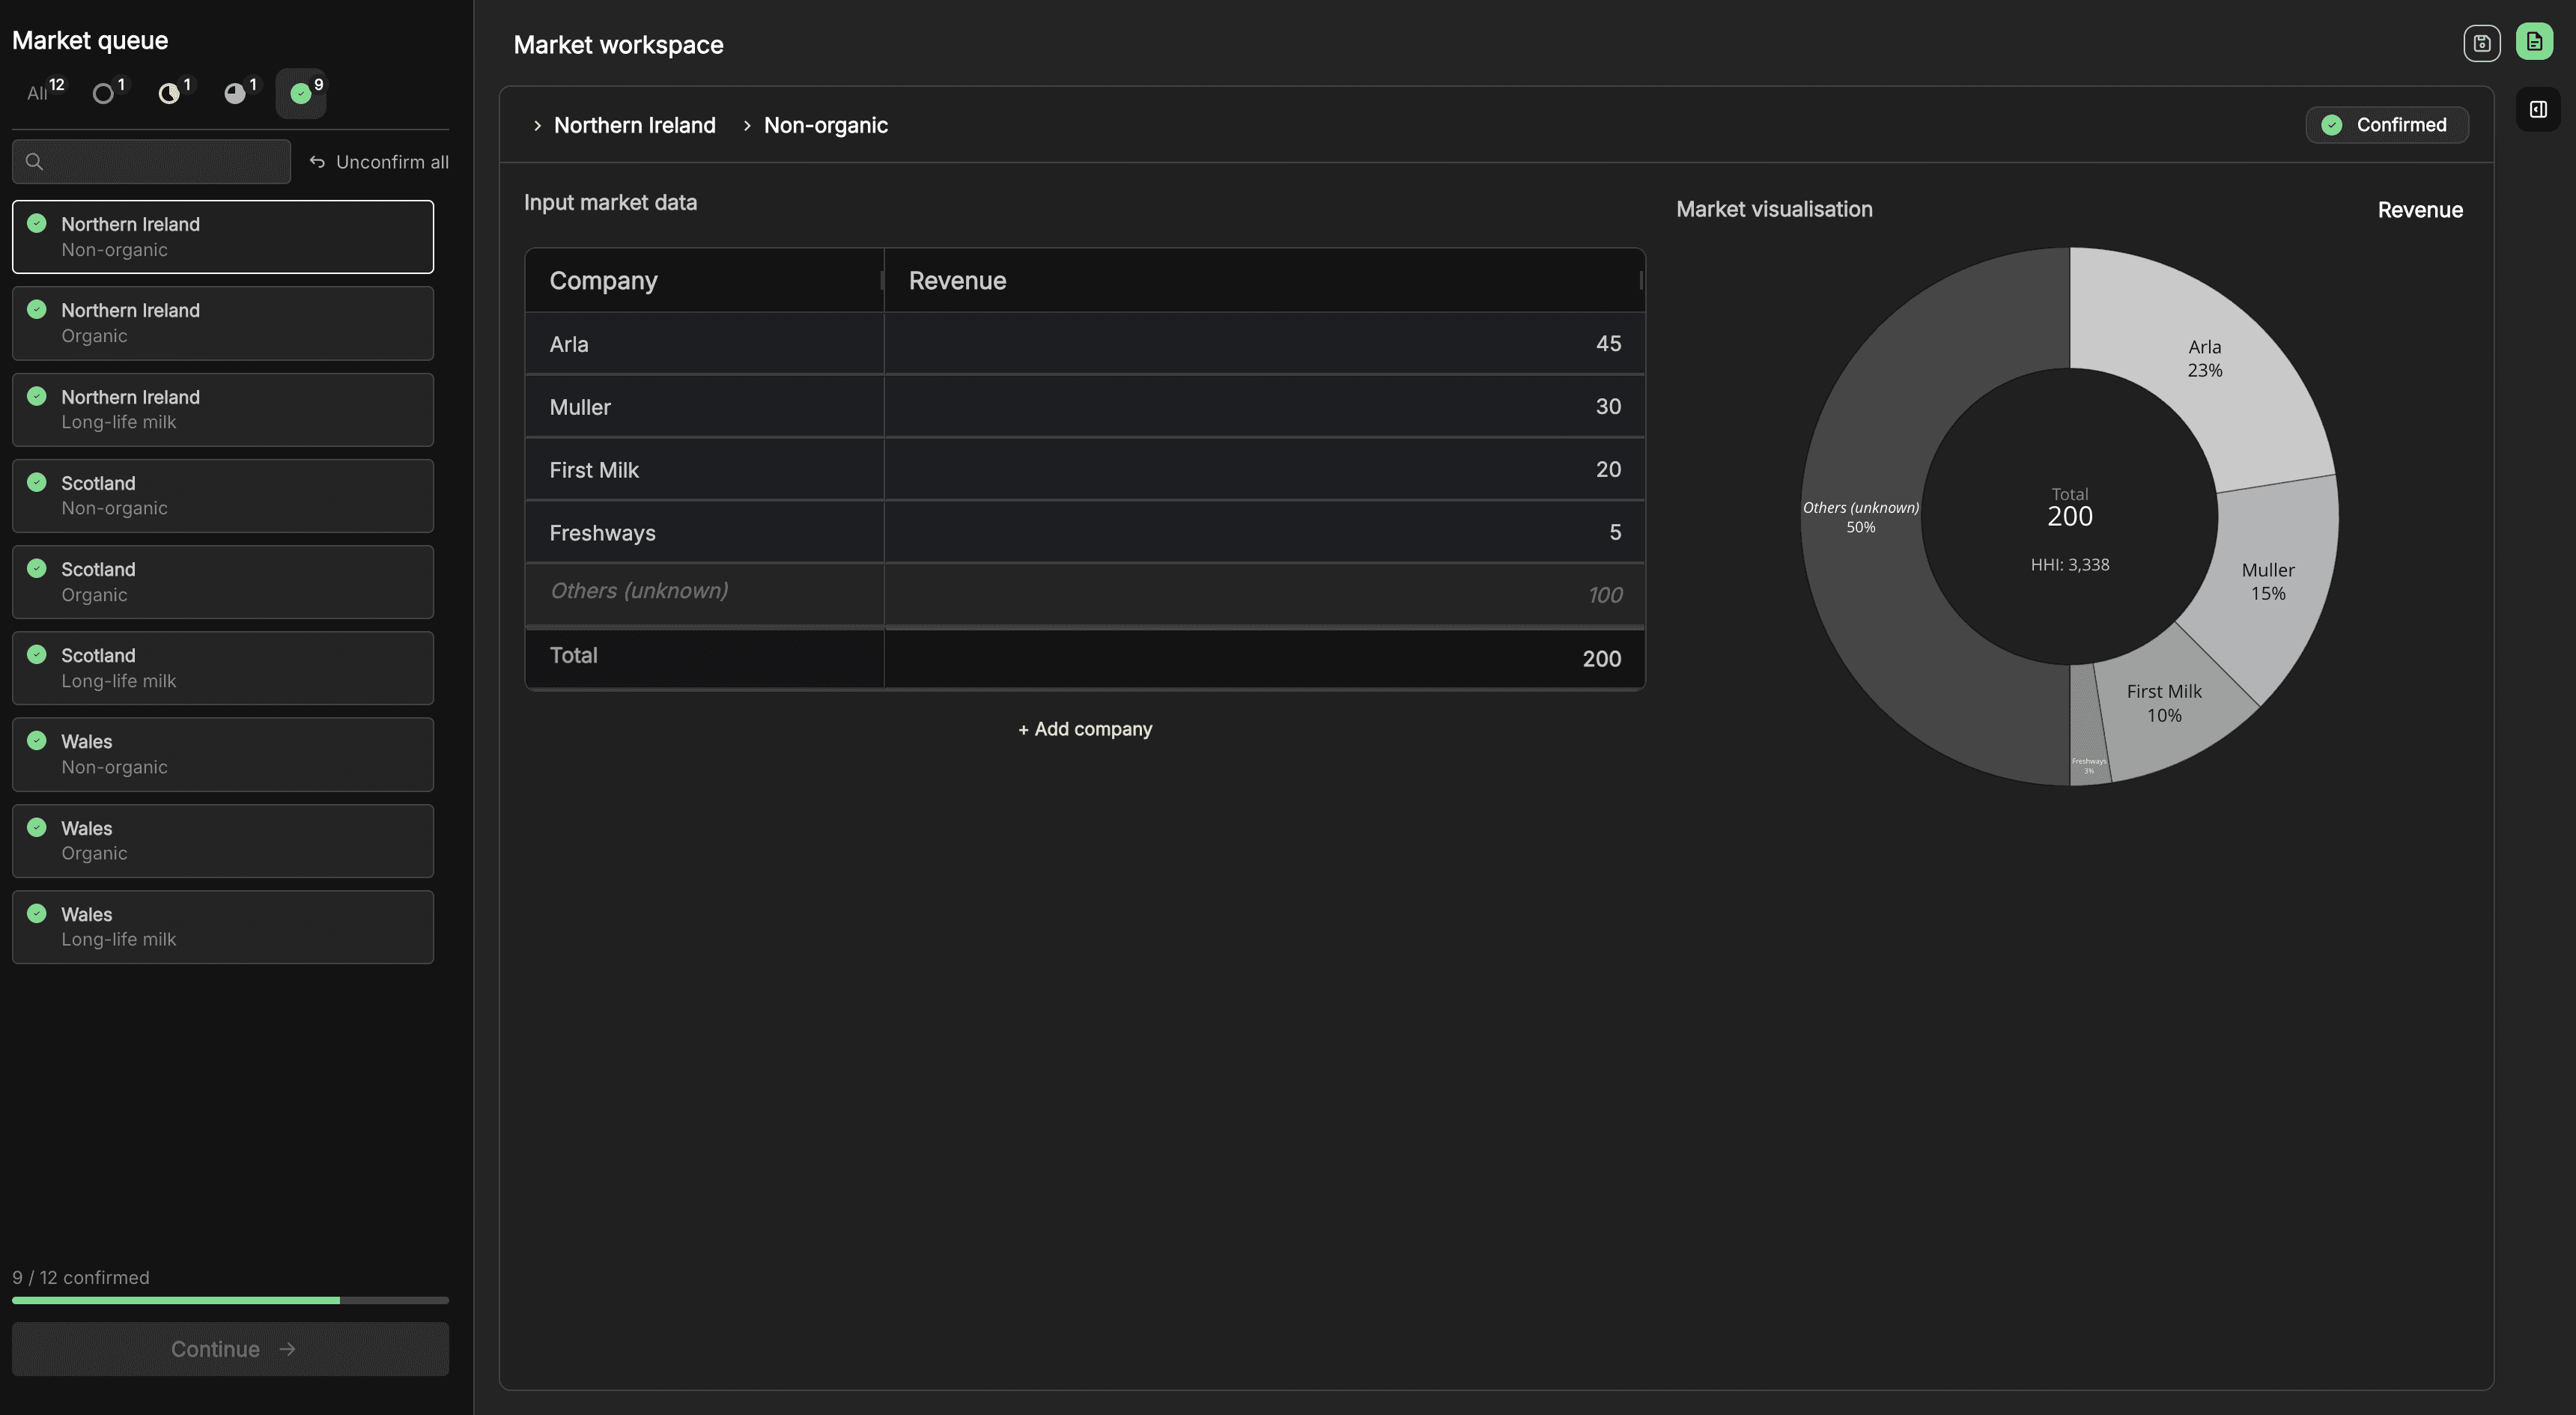
Task: Toggle the side panel collapse icon
Action: [2538, 109]
